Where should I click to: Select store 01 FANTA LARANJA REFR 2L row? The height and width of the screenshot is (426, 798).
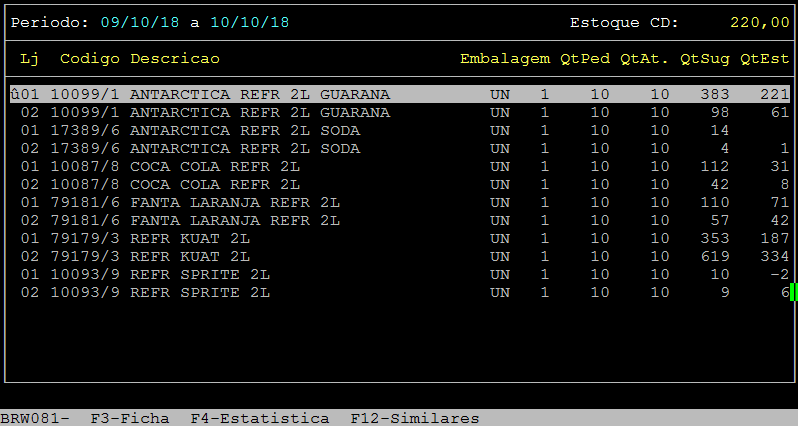pyautogui.click(x=400, y=203)
